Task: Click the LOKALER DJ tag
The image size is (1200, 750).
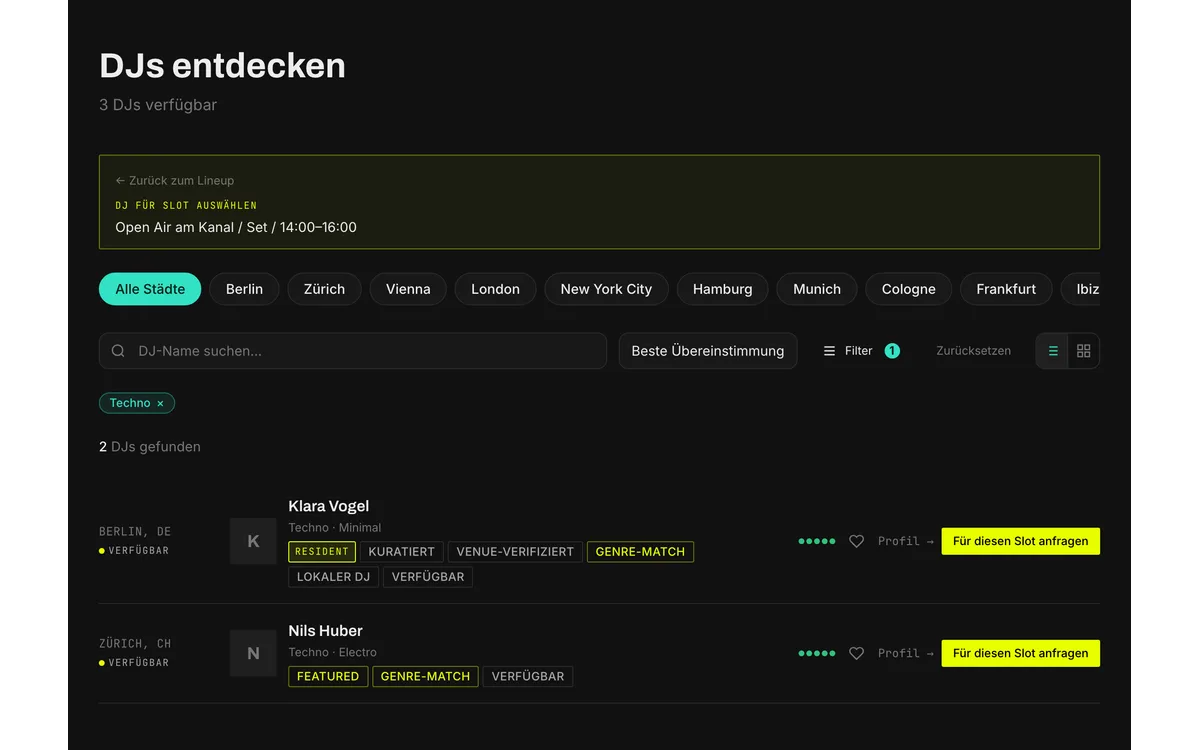Action: (x=333, y=577)
